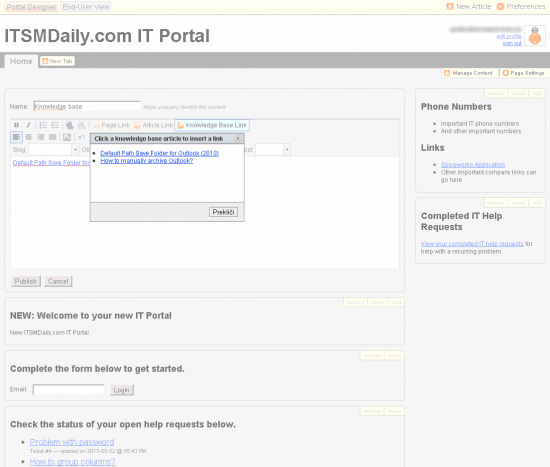Edit the Welcome to your new IT Portal box

[397, 302]
